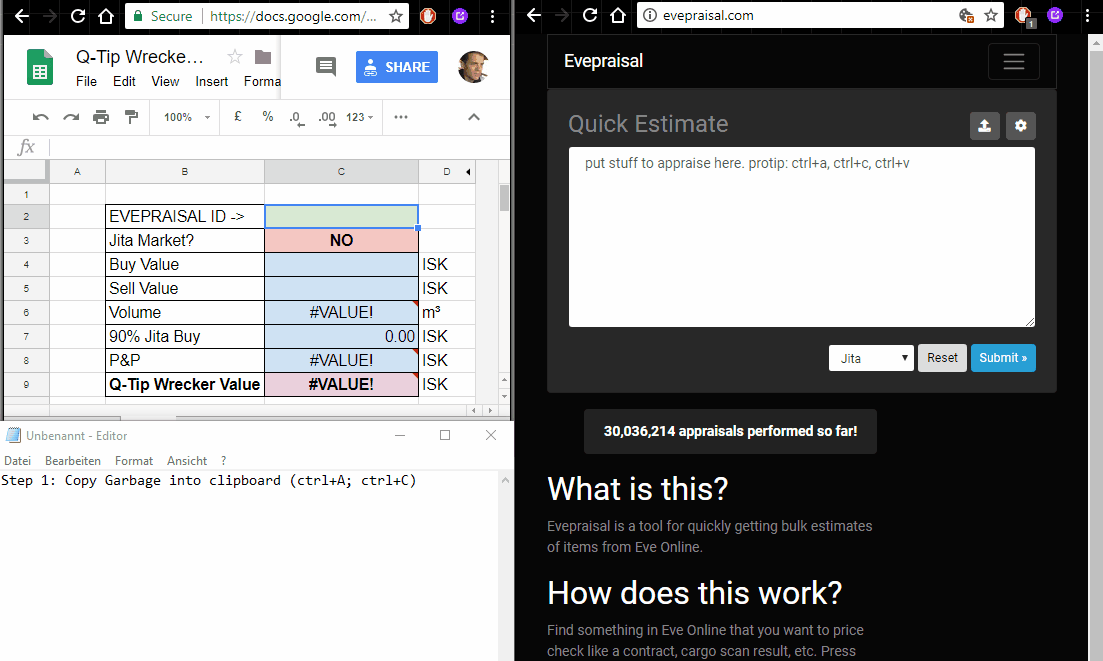Open the Datei menu in the Editor

pos(18,461)
